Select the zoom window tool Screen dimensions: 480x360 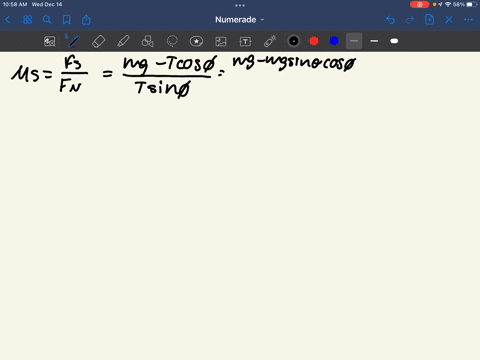(x=50, y=41)
